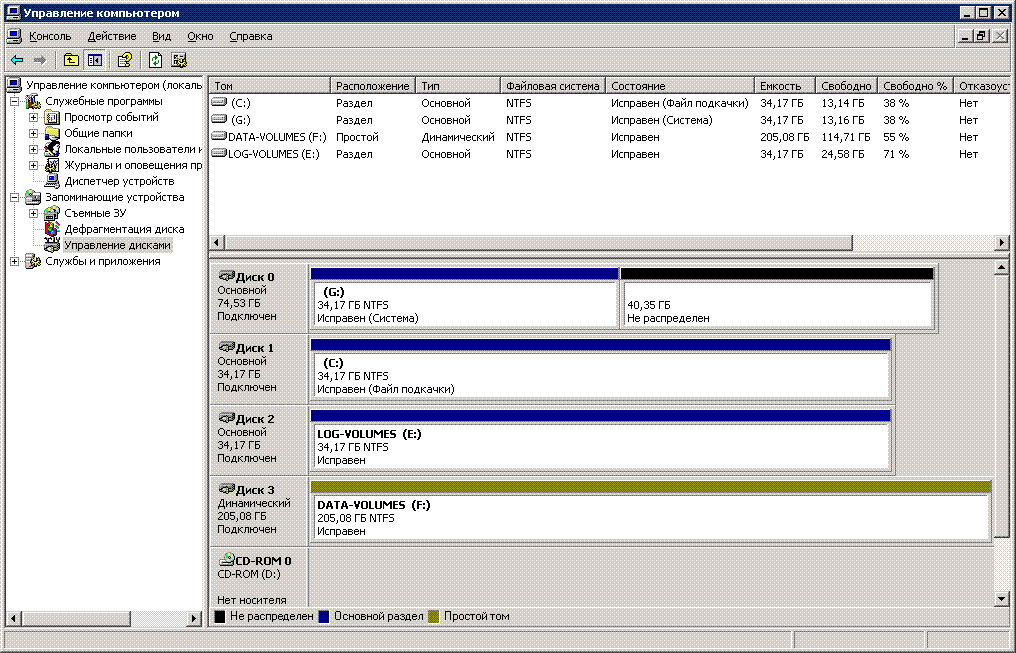The image size is (1016, 653).
Task: Click the Диск 3 disk icon
Action: (226, 490)
